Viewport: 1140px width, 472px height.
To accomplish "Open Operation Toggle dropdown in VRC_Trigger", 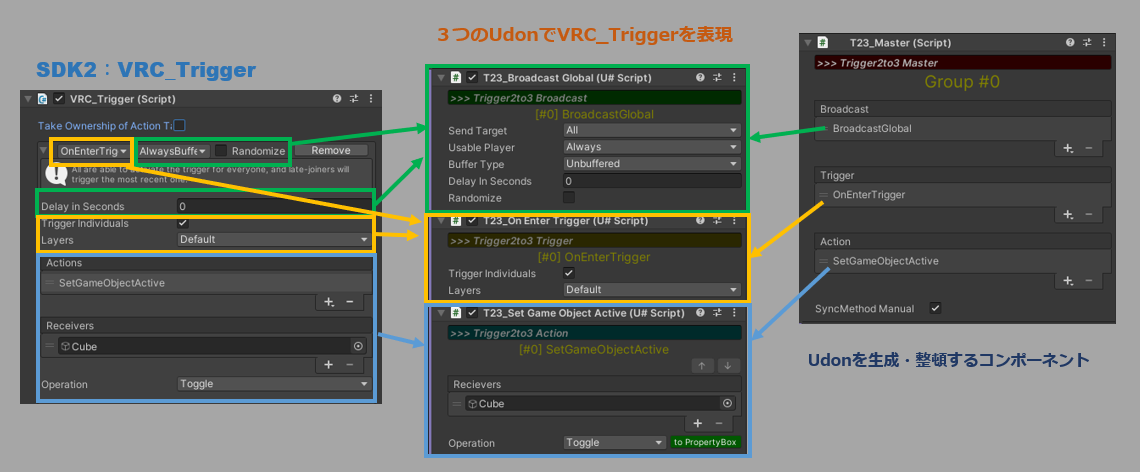I will pyautogui.click(x=275, y=384).
